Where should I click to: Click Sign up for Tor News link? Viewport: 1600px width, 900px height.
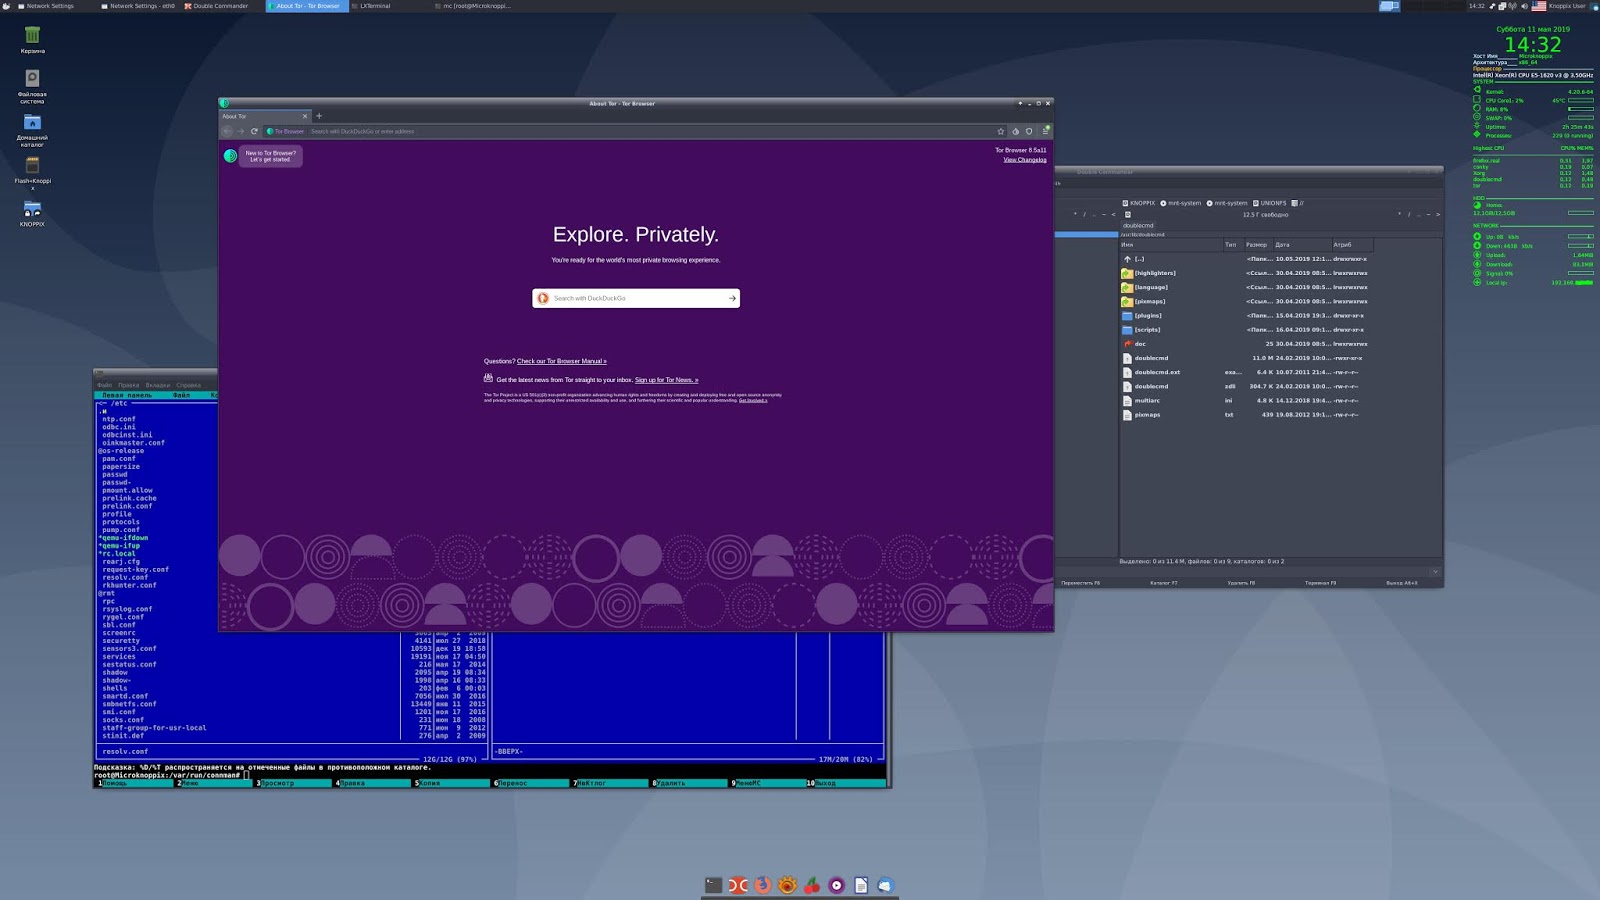(x=666, y=380)
